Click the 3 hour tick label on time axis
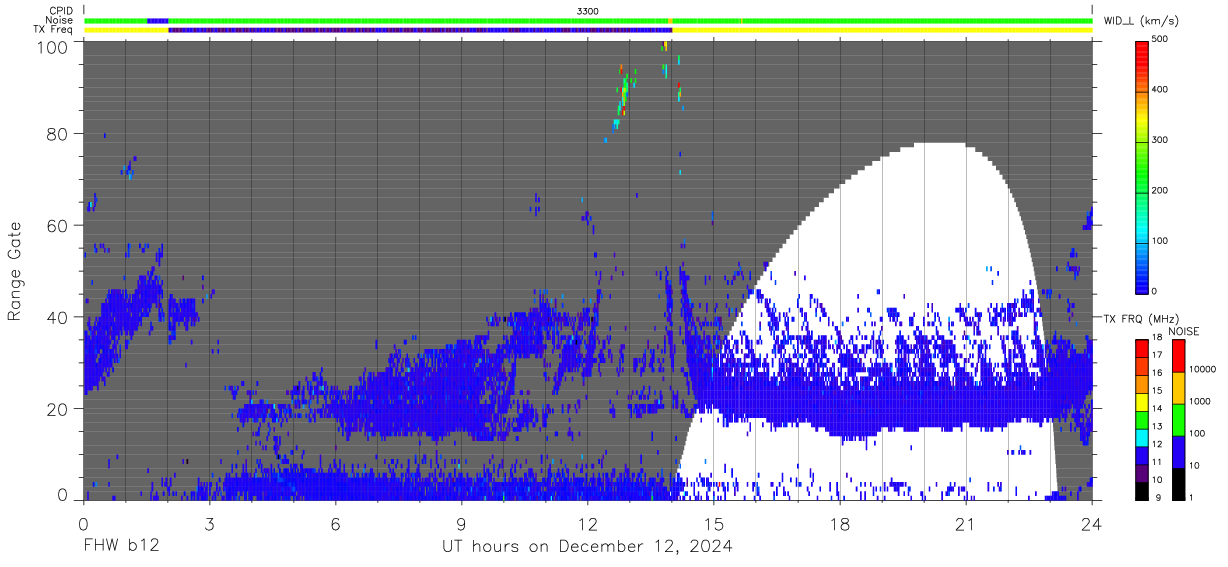 (209, 524)
